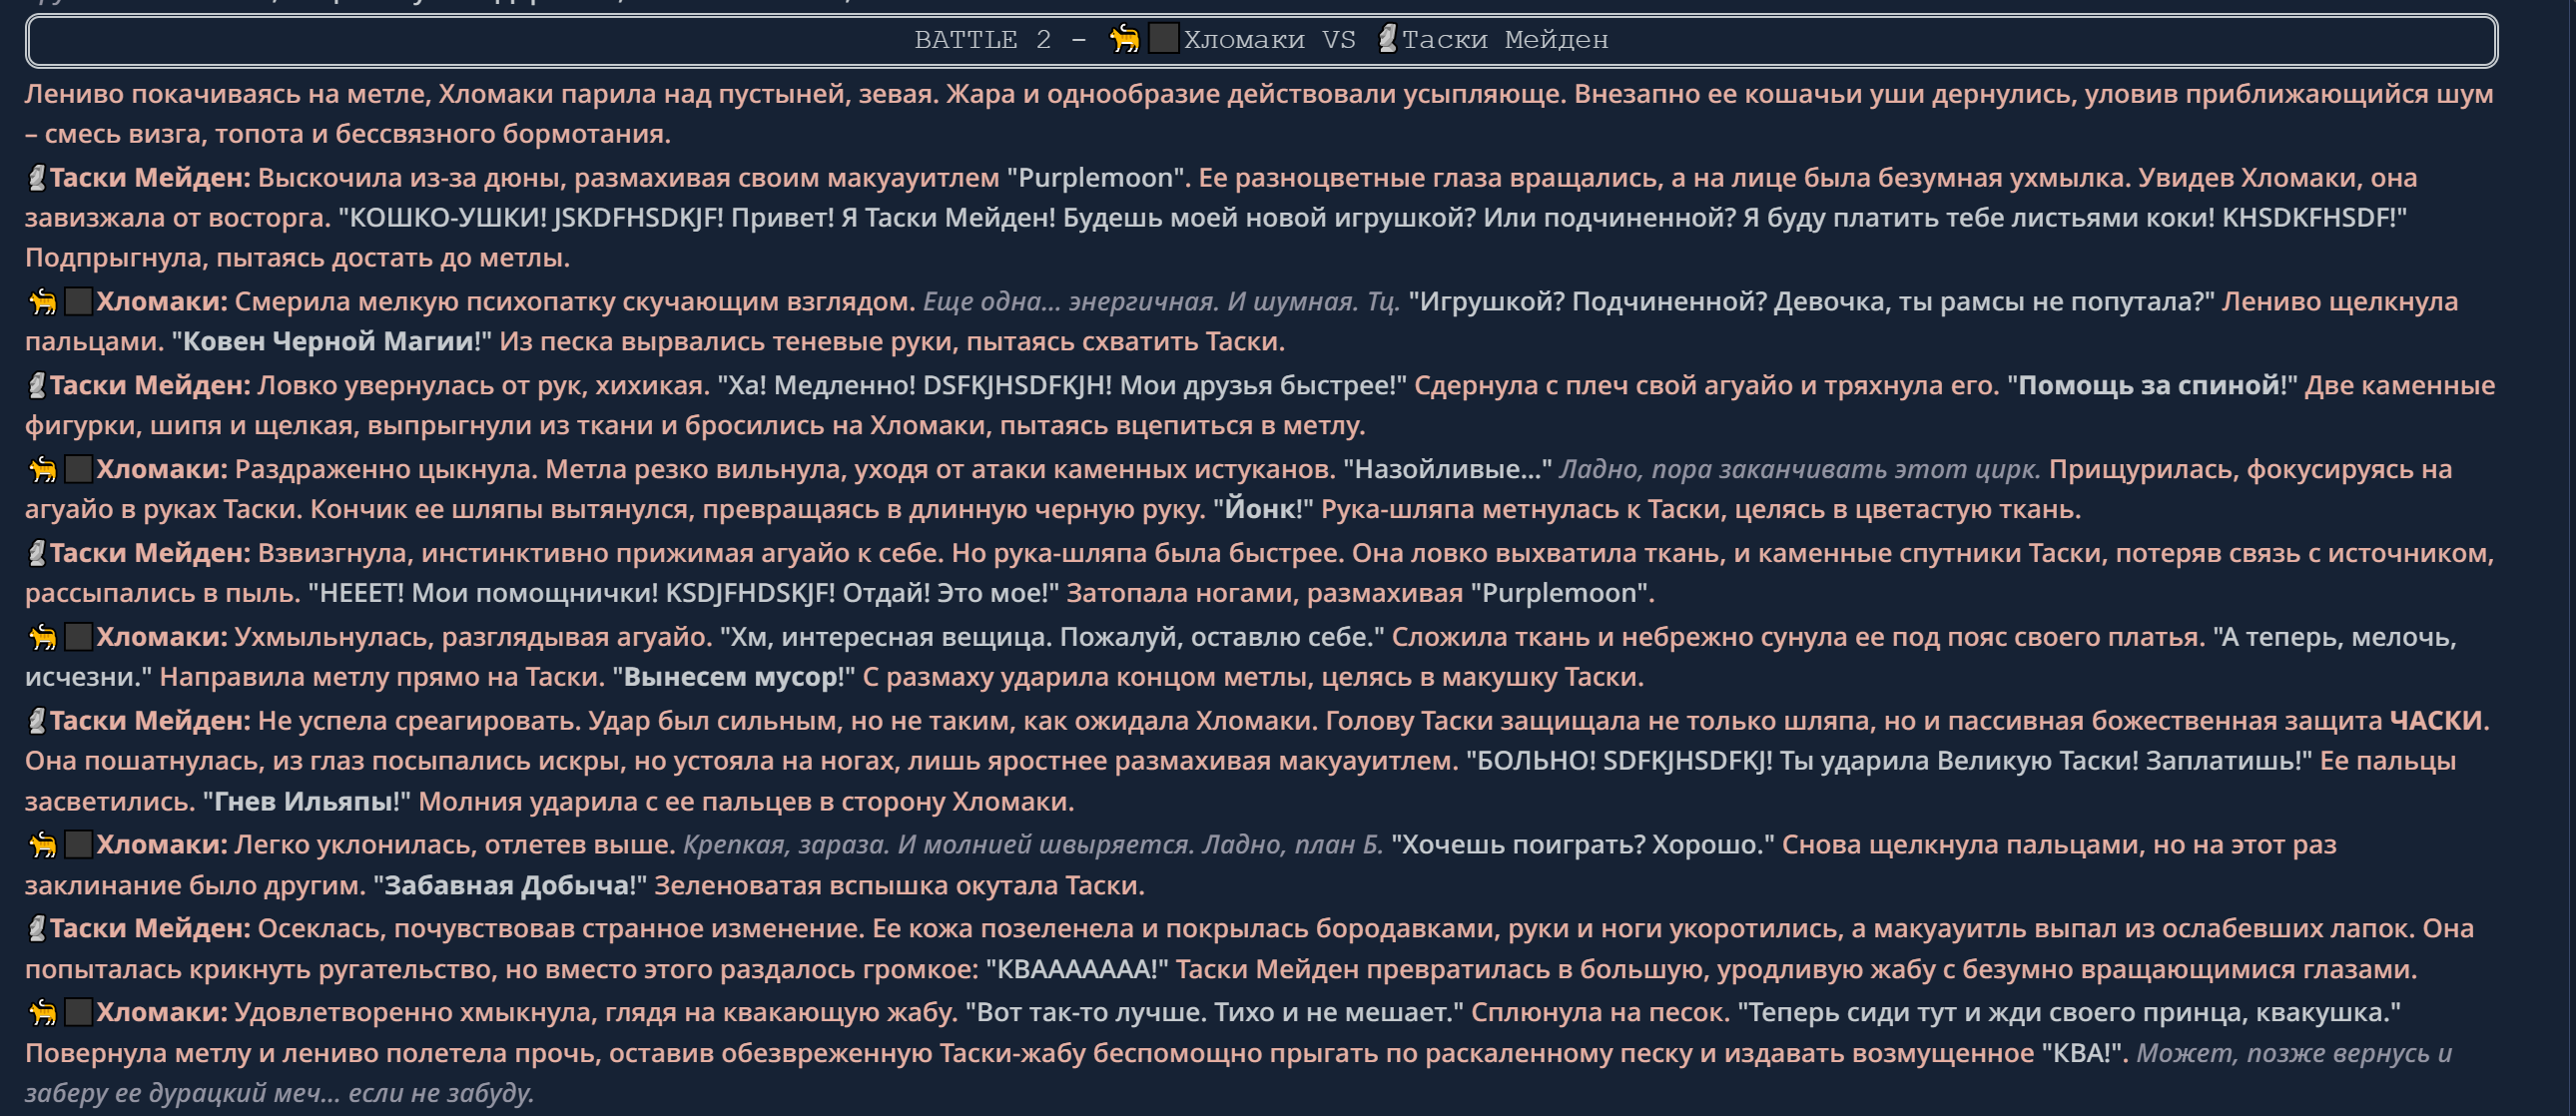
Task: Click speaker name 'Хломаки:' before 'Смерила мелкую'
Action: (162, 302)
